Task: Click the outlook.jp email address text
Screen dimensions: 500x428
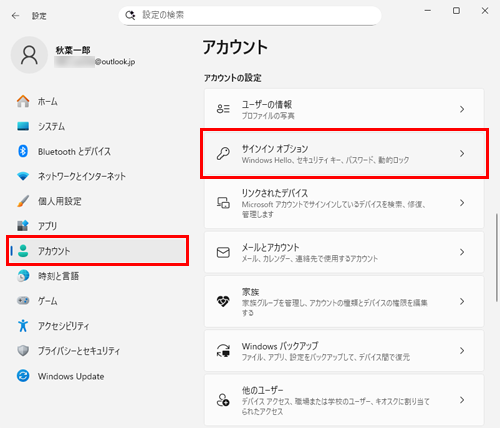Action: [115, 62]
